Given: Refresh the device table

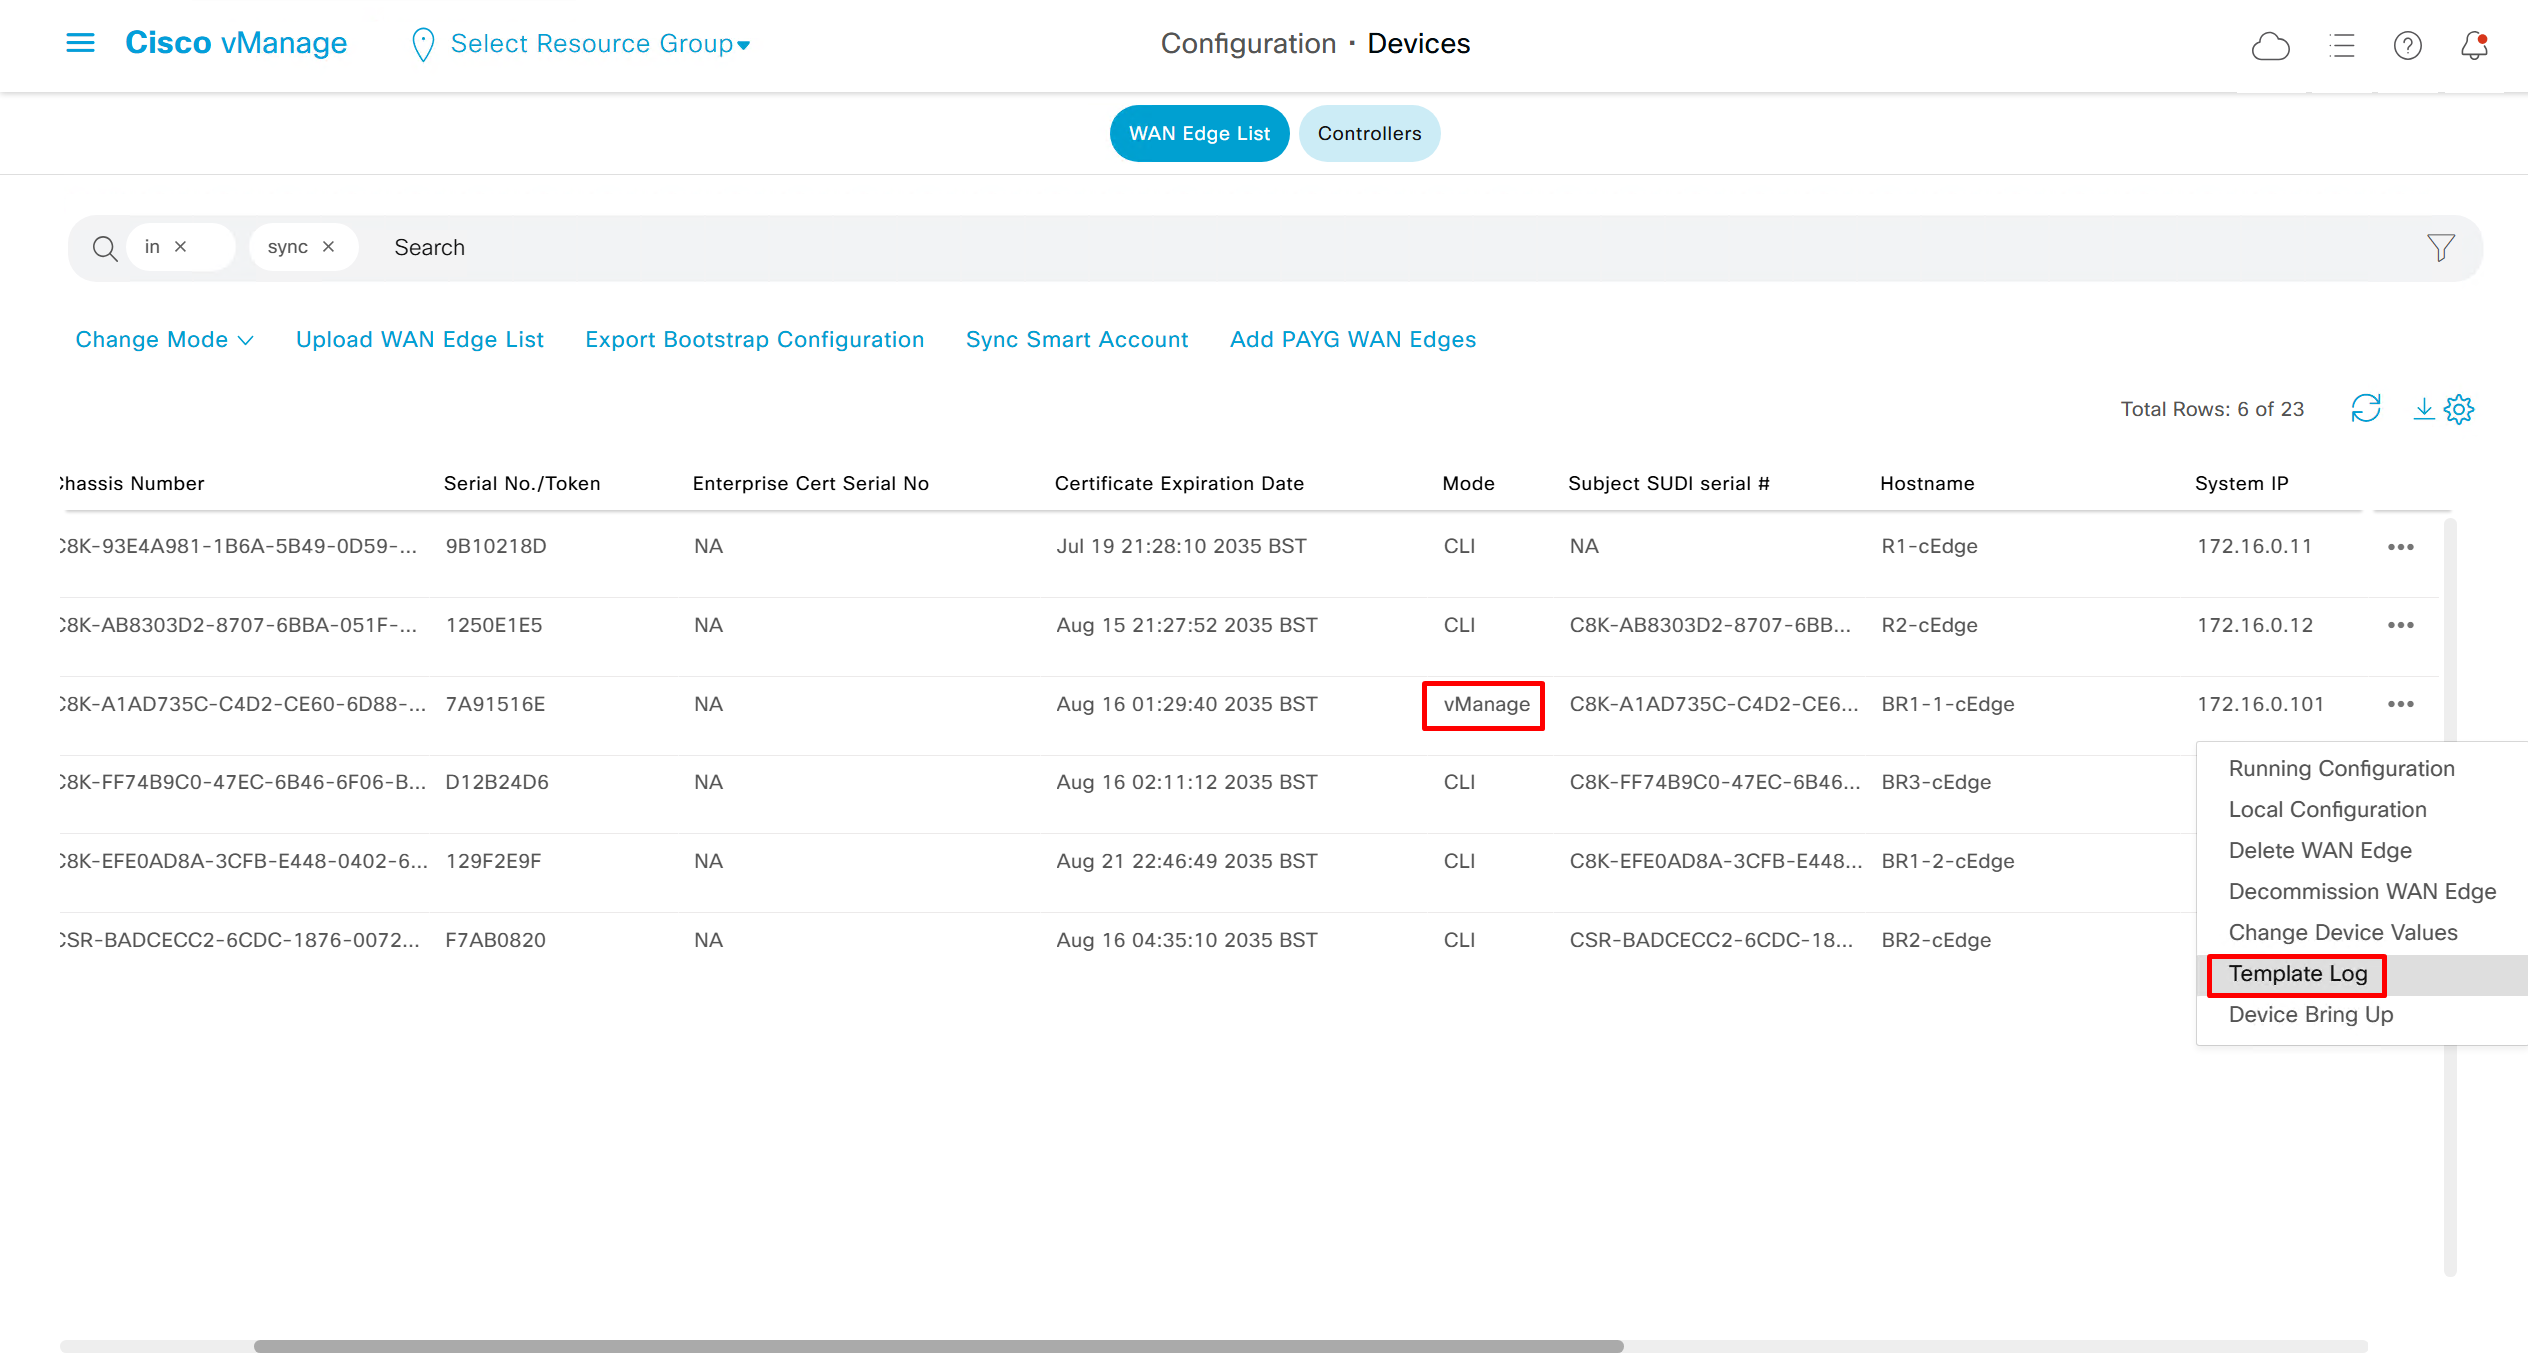Looking at the screenshot, I should (x=2365, y=408).
